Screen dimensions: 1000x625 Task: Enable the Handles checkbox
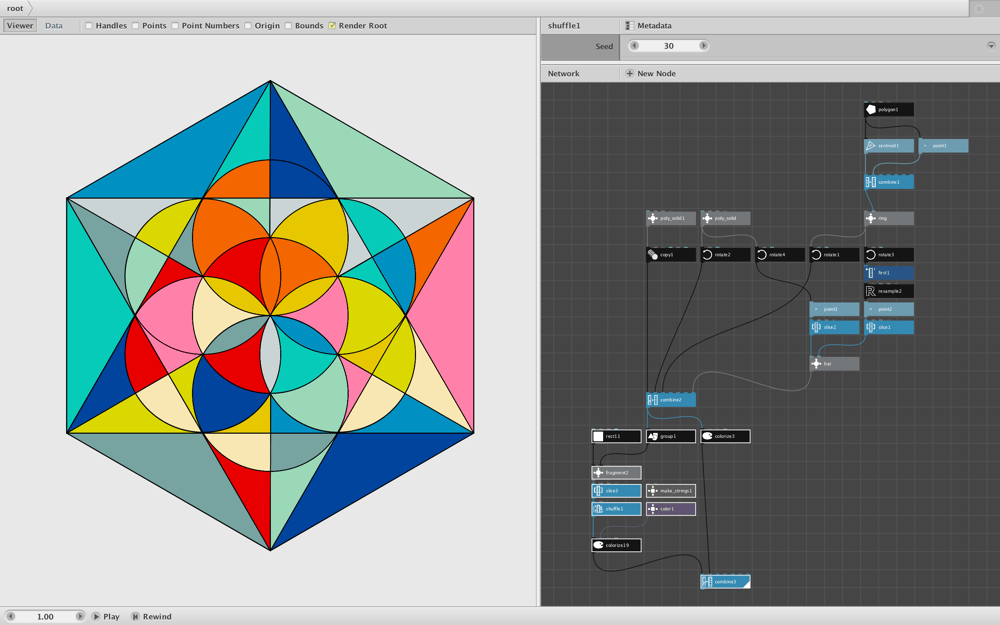[89, 26]
